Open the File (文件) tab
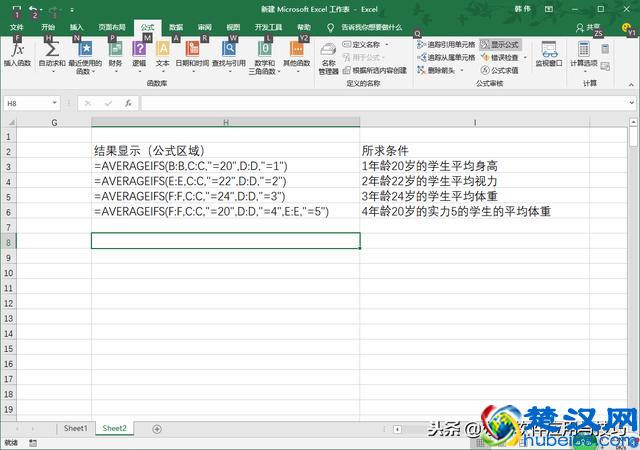640x450 pixels. [x=17, y=27]
